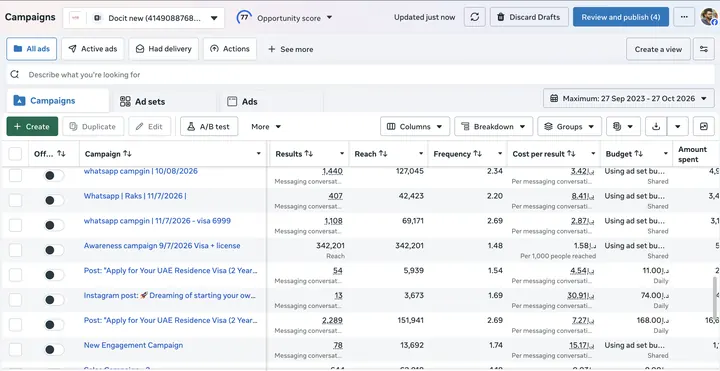The height and width of the screenshot is (371, 720).
Task: Open Instagram post Dreaming of starting campaign
Action: point(170,295)
